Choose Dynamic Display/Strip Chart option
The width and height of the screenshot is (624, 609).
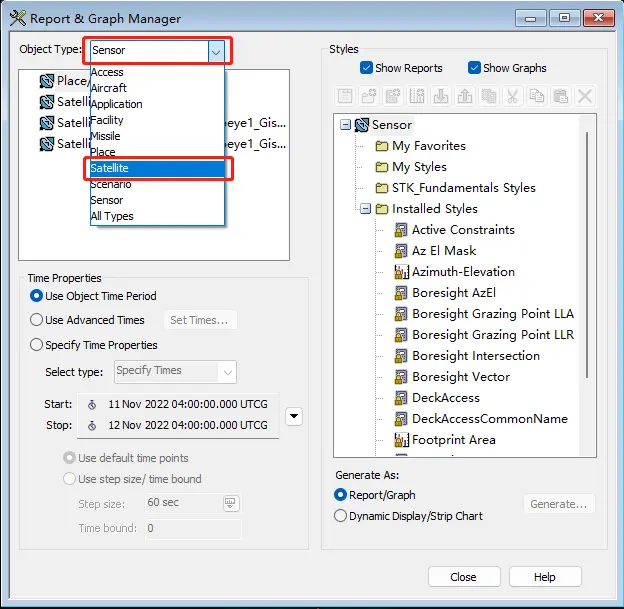(x=340, y=516)
